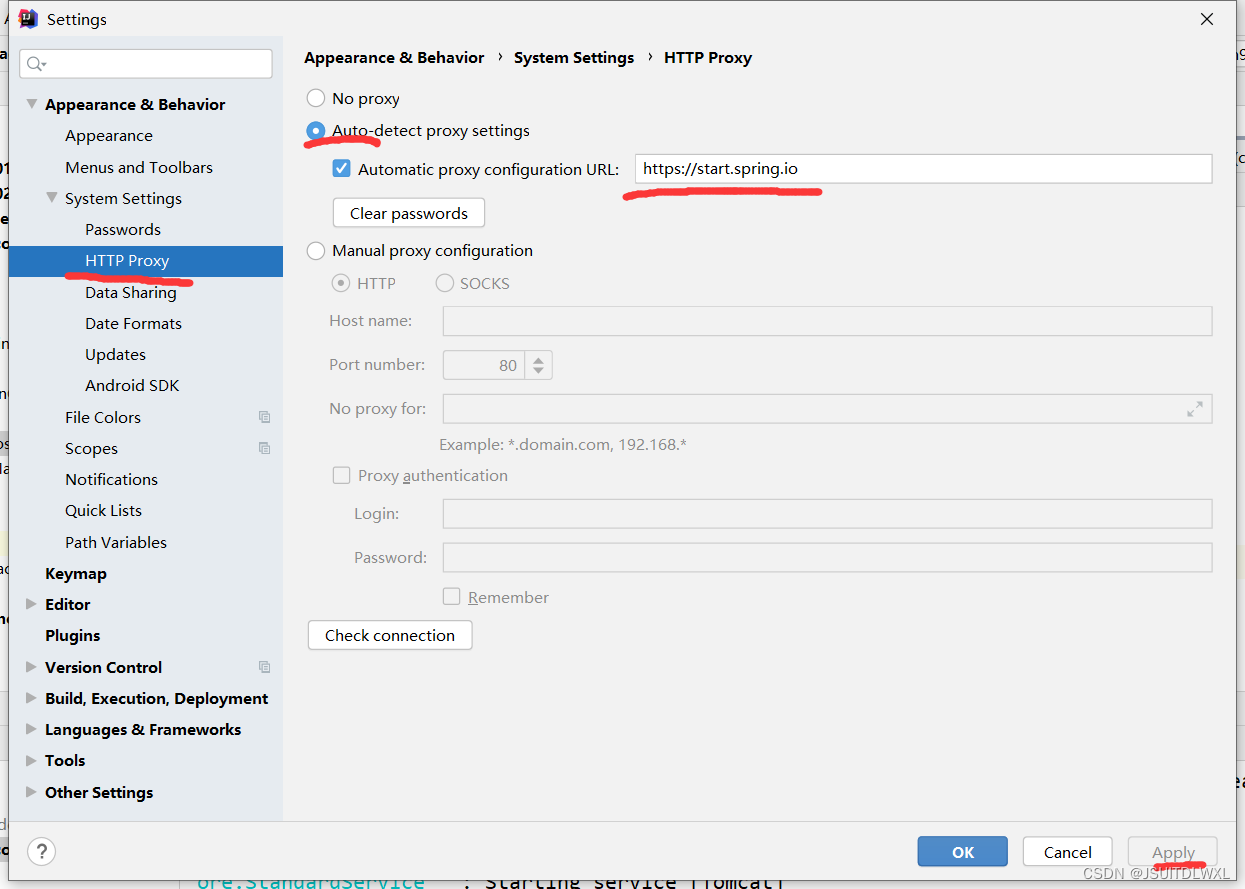Click the expand icon inside No proxy for field
This screenshot has width=1245, height=889.
pyautogui.click(x=1194, y=409)
